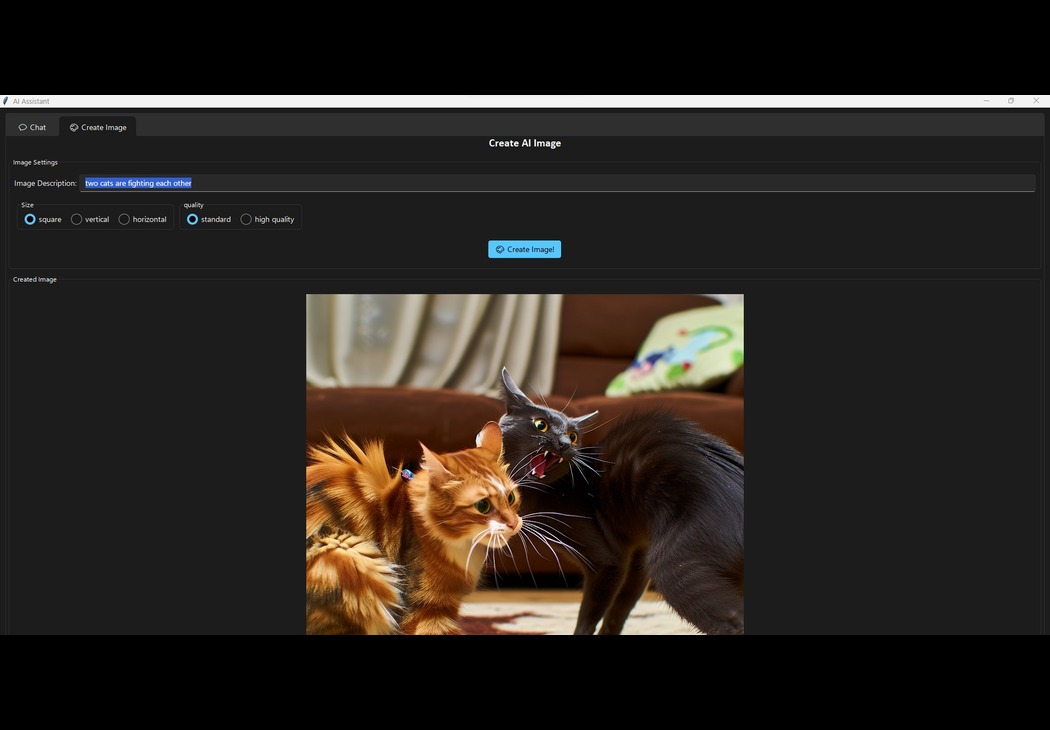Enable high quality output
The image size is (1050, 730).
[x=246, y=219]
